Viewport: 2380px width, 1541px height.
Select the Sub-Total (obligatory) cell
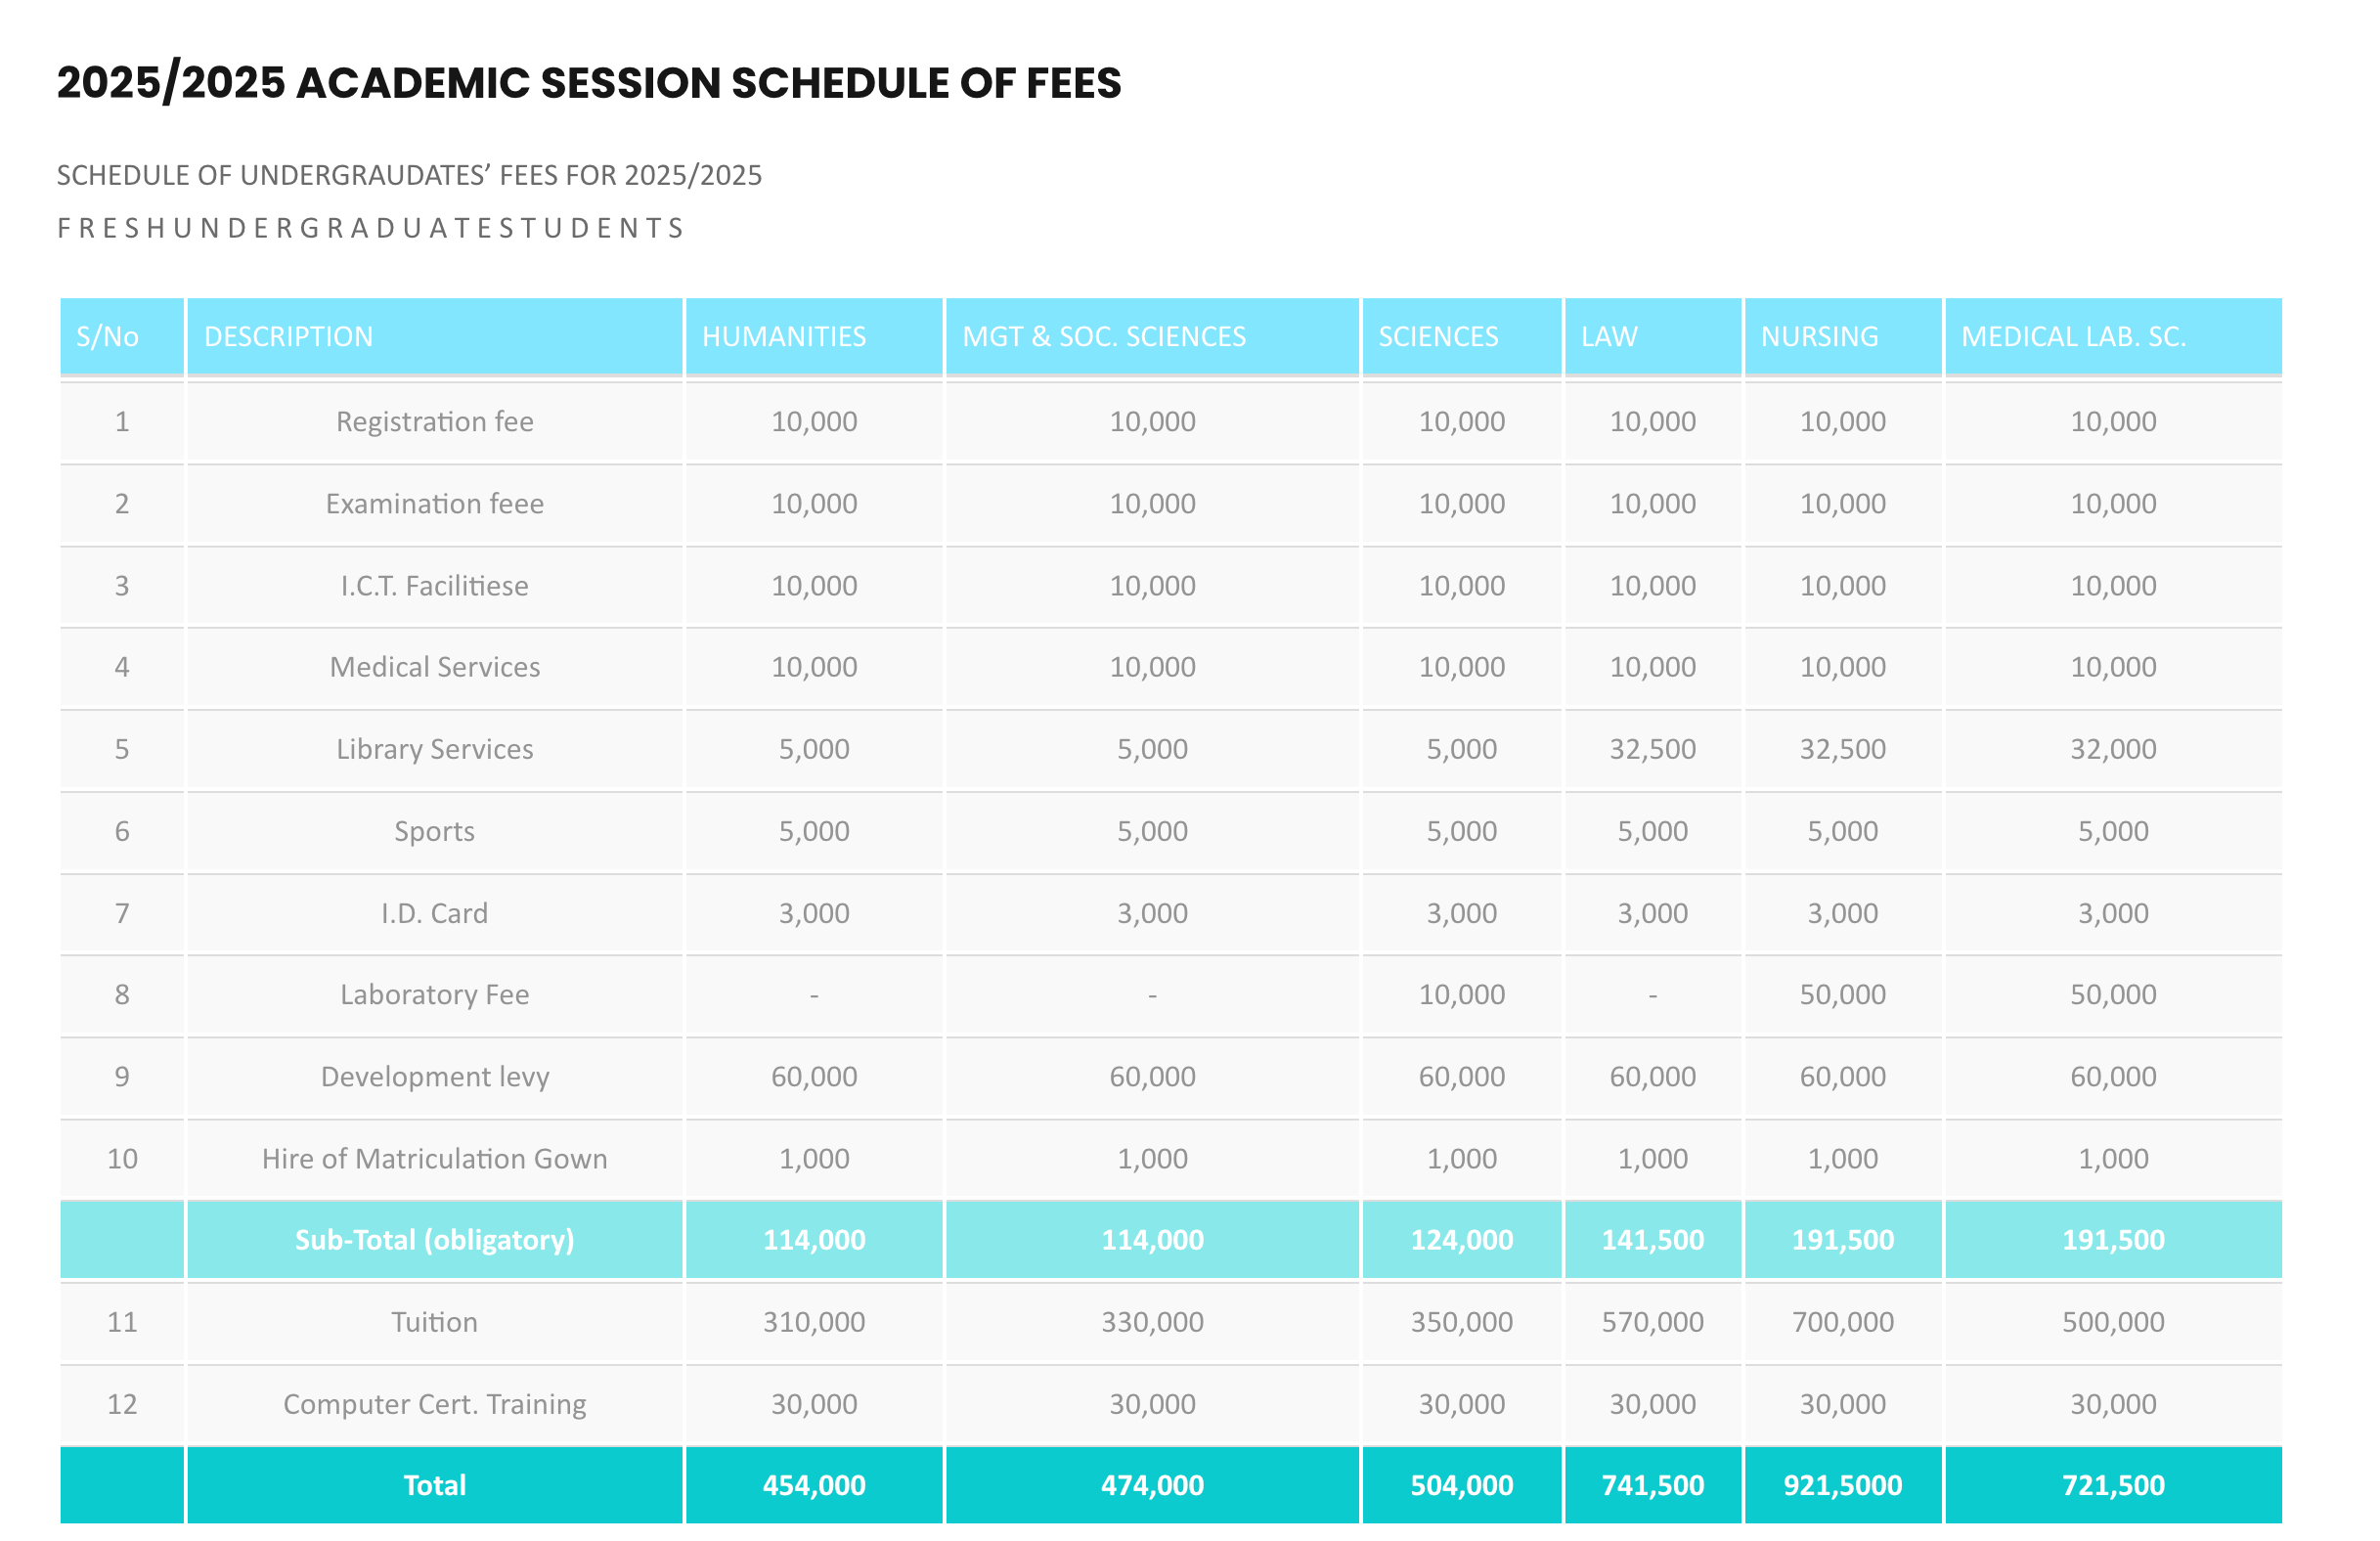pyautogui.click(x=434, y=1239)
